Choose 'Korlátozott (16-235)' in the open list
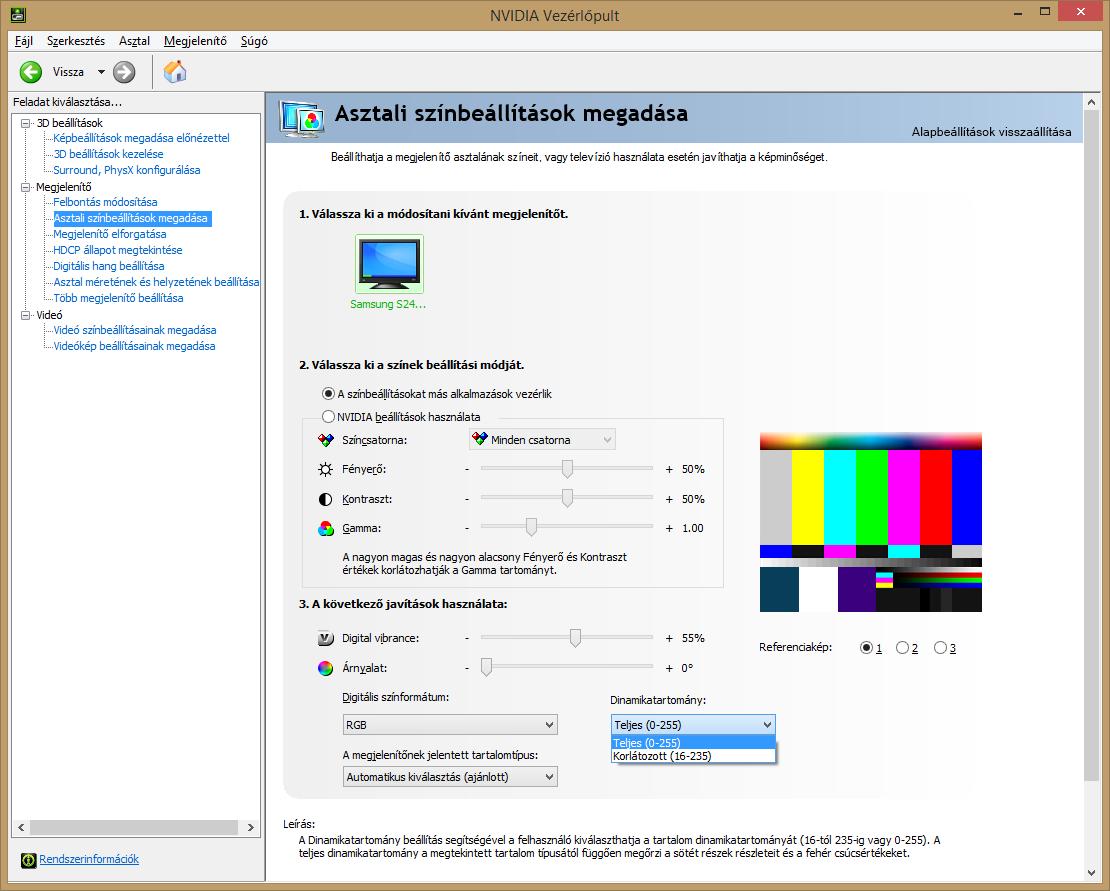This screenshot has width=1110, height=891. (x=693, y=756)
